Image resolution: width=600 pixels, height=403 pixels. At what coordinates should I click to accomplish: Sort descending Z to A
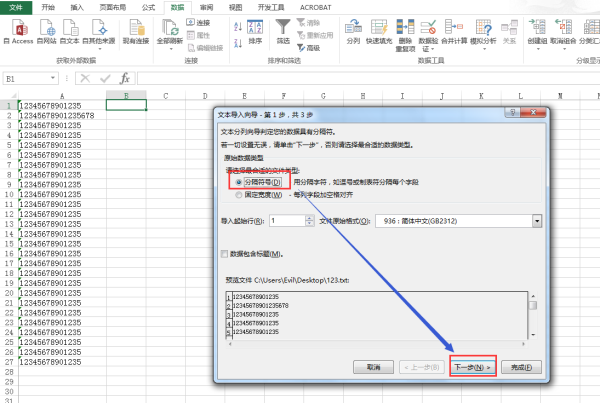tap(238, 43)
